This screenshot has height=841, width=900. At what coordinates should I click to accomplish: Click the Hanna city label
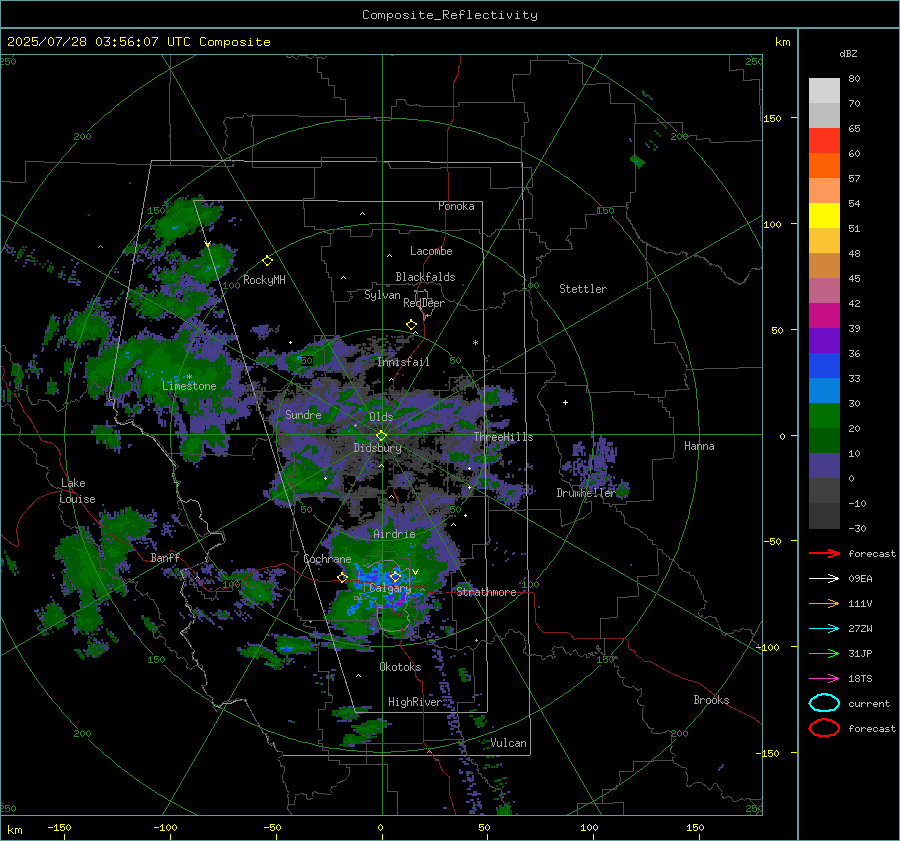pos(699,446)
